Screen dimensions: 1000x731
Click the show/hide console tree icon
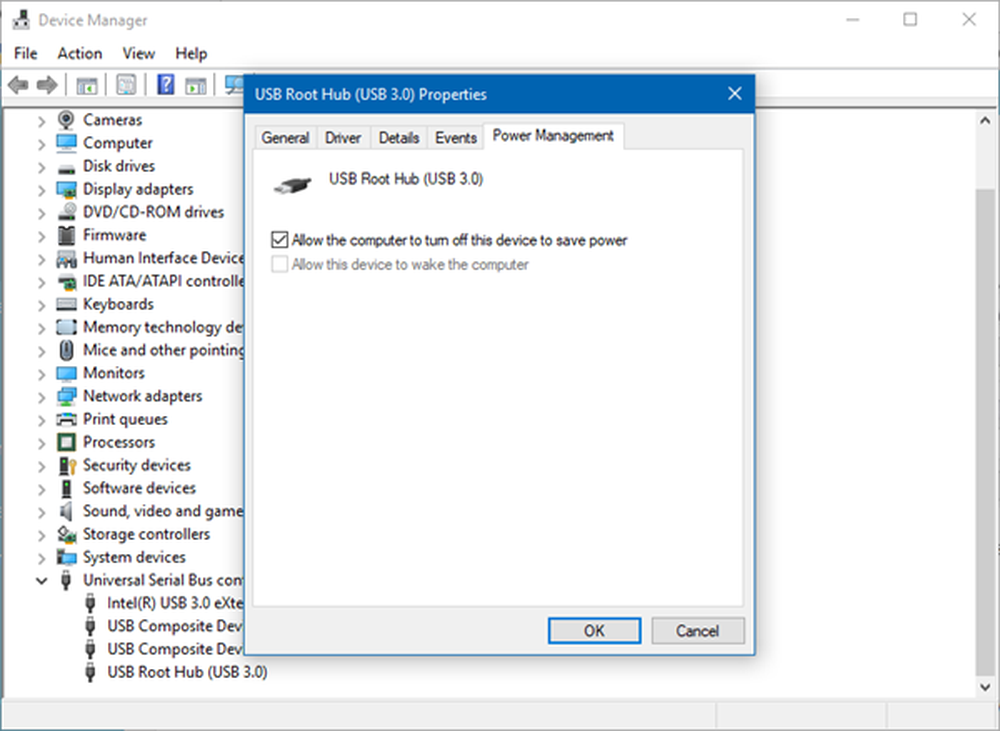click(x=87, y=85)
